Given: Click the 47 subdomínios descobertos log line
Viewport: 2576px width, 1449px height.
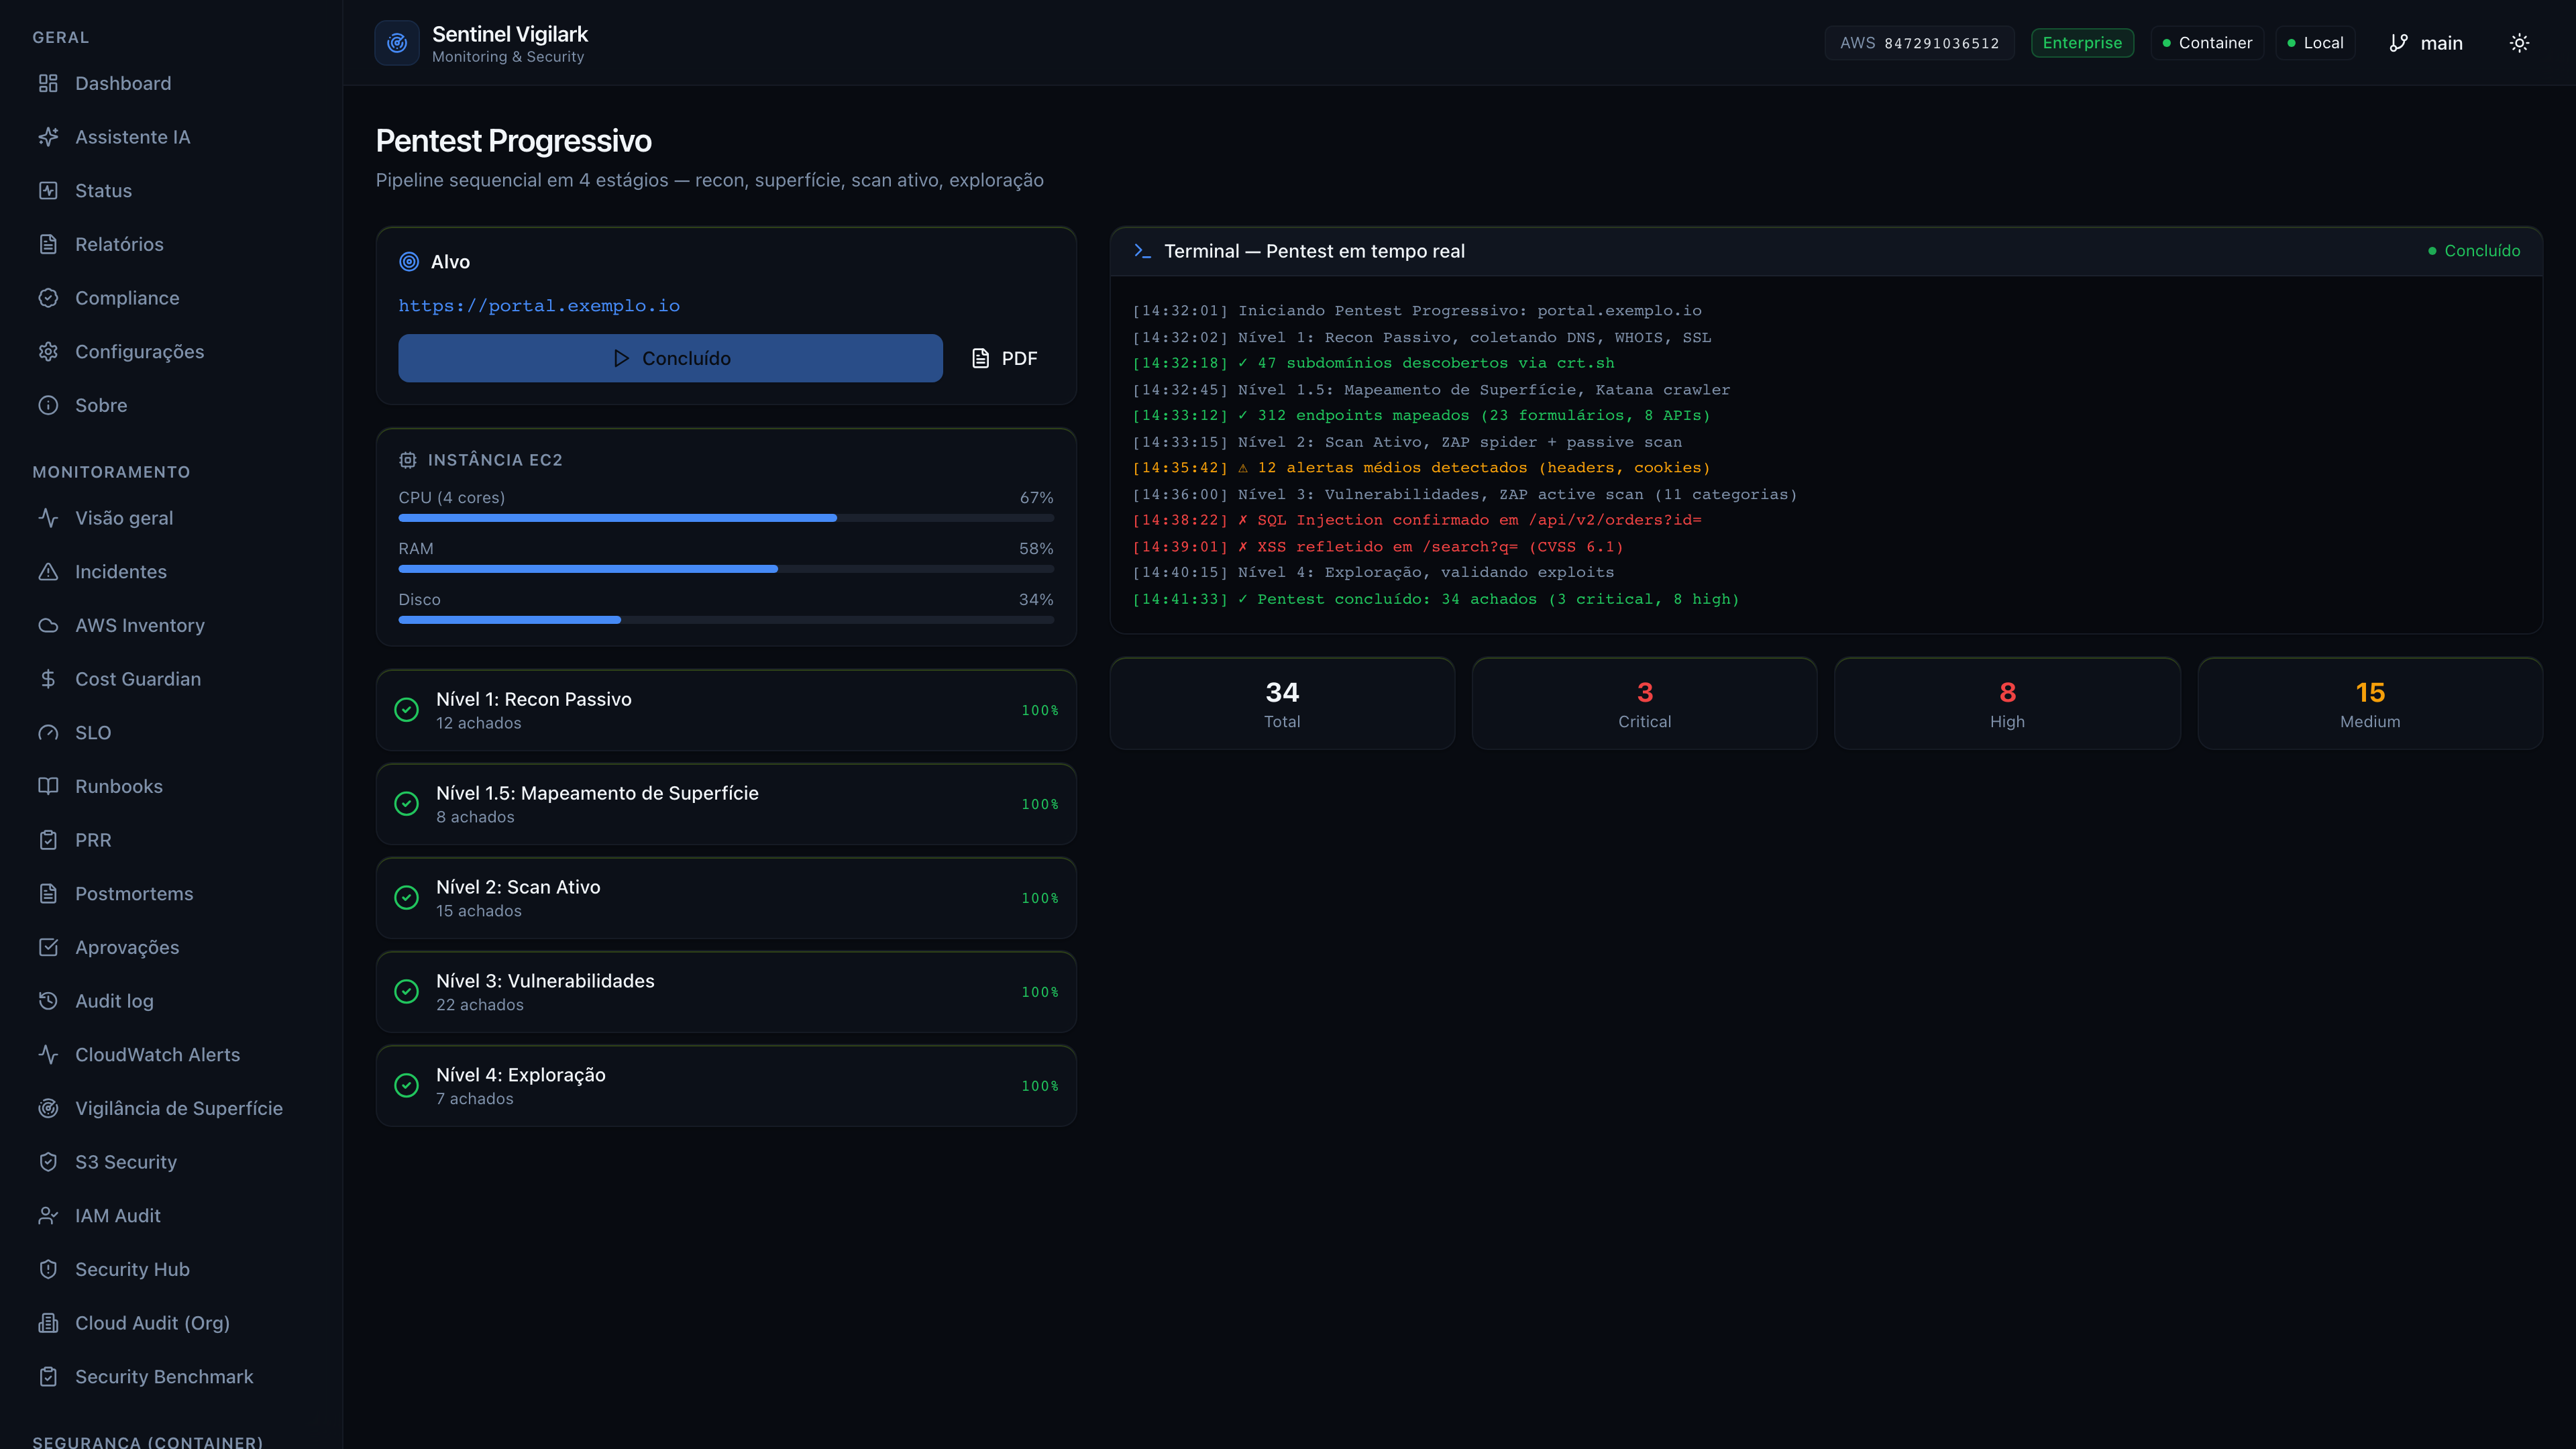Looking at the screenshot, I should click(1373, 363).
